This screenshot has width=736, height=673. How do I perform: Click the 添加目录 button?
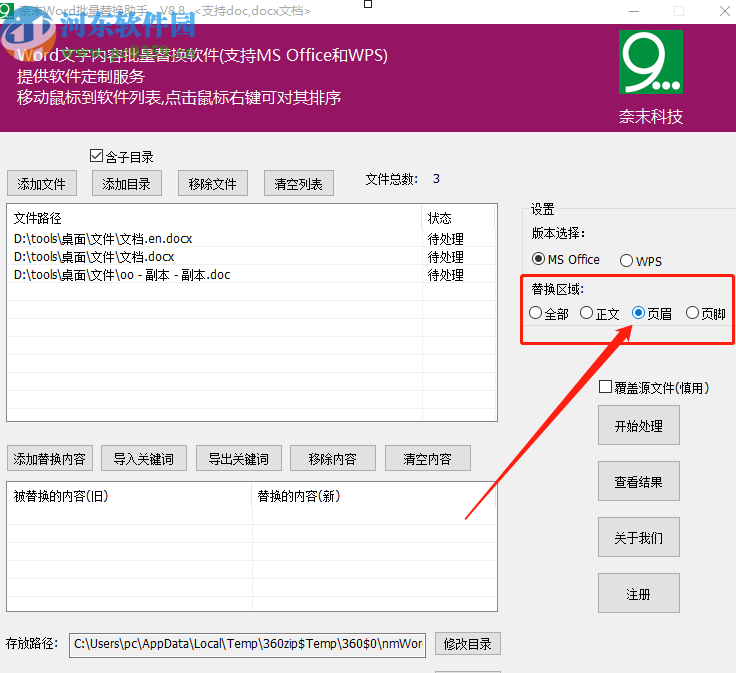point(127,184)
